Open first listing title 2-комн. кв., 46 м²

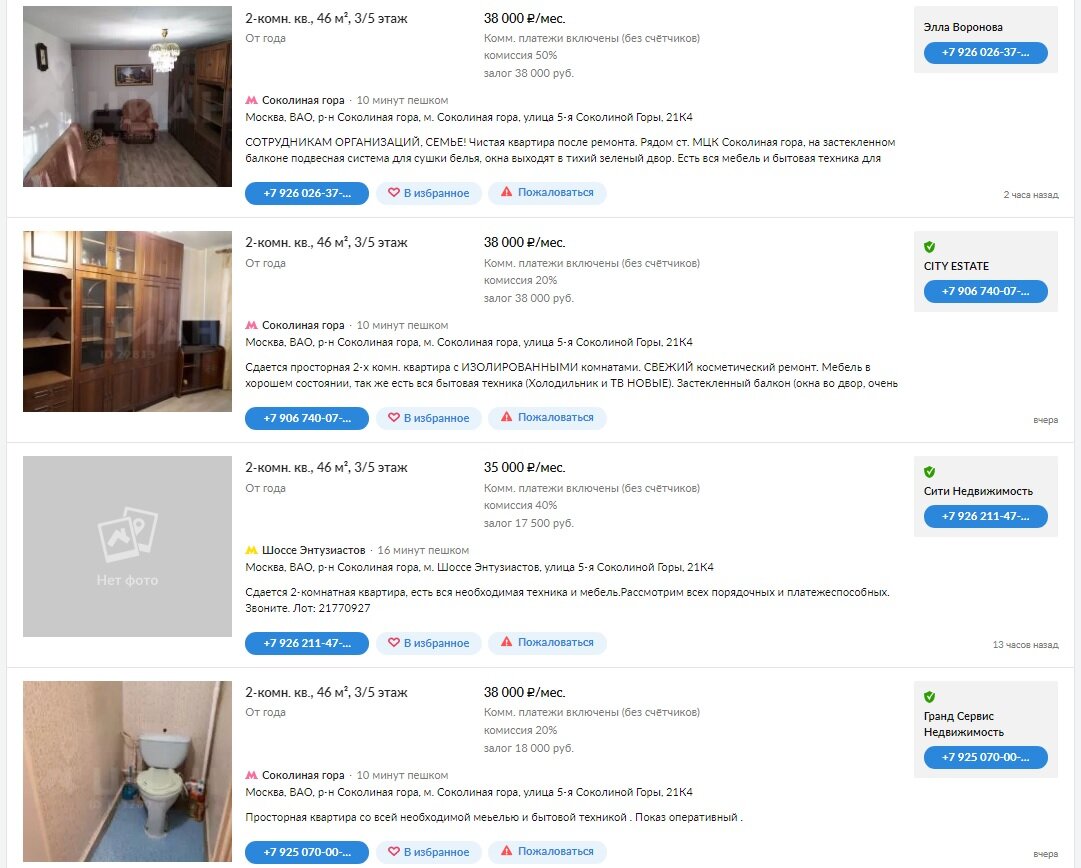pos(326,19)
